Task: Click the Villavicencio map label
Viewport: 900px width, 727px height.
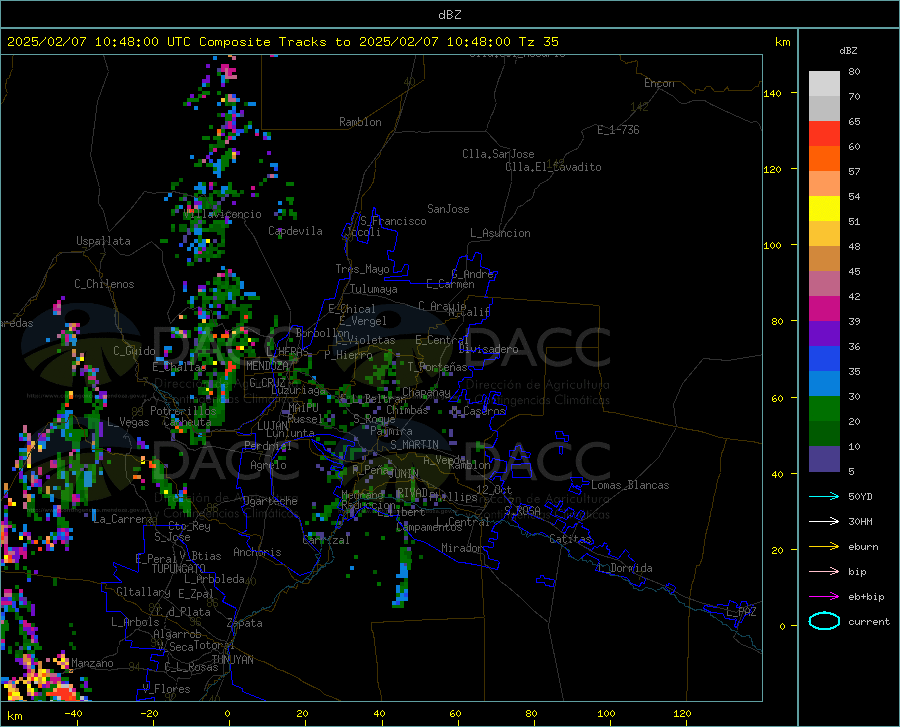Action: coord(223,214)
